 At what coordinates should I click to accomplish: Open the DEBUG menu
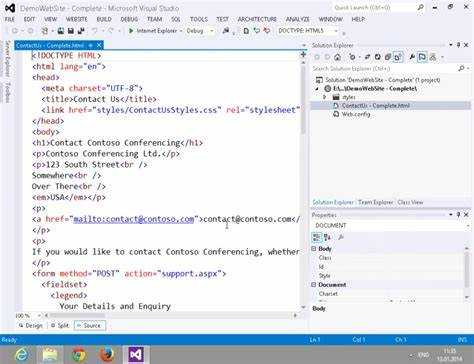click(x=129, y=19)
